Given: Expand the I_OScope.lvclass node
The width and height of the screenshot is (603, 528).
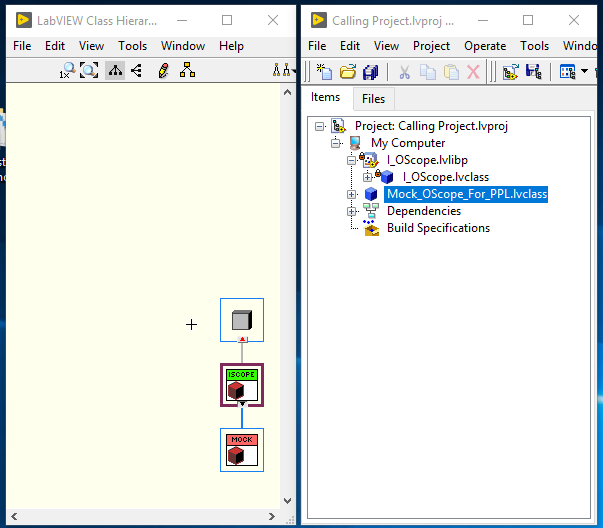Looking at the screenshot, I should tap(368, 177).
